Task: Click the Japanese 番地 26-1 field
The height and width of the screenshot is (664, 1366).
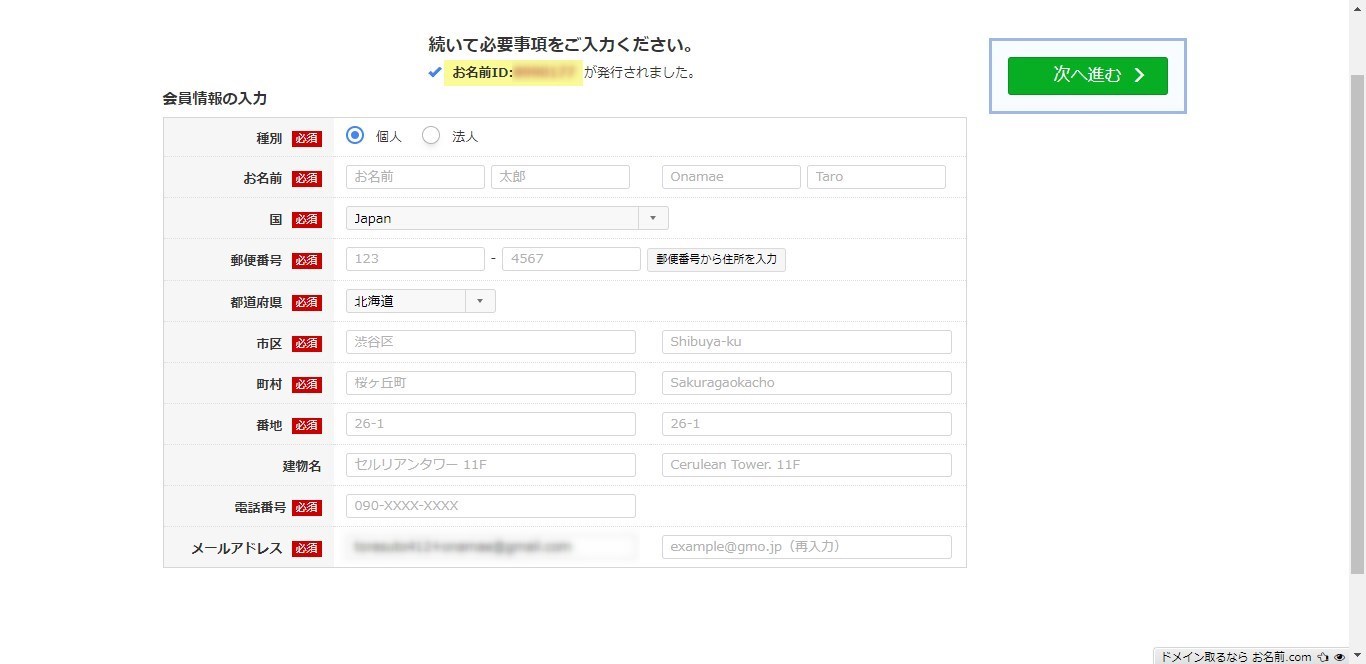Action: 491,424
